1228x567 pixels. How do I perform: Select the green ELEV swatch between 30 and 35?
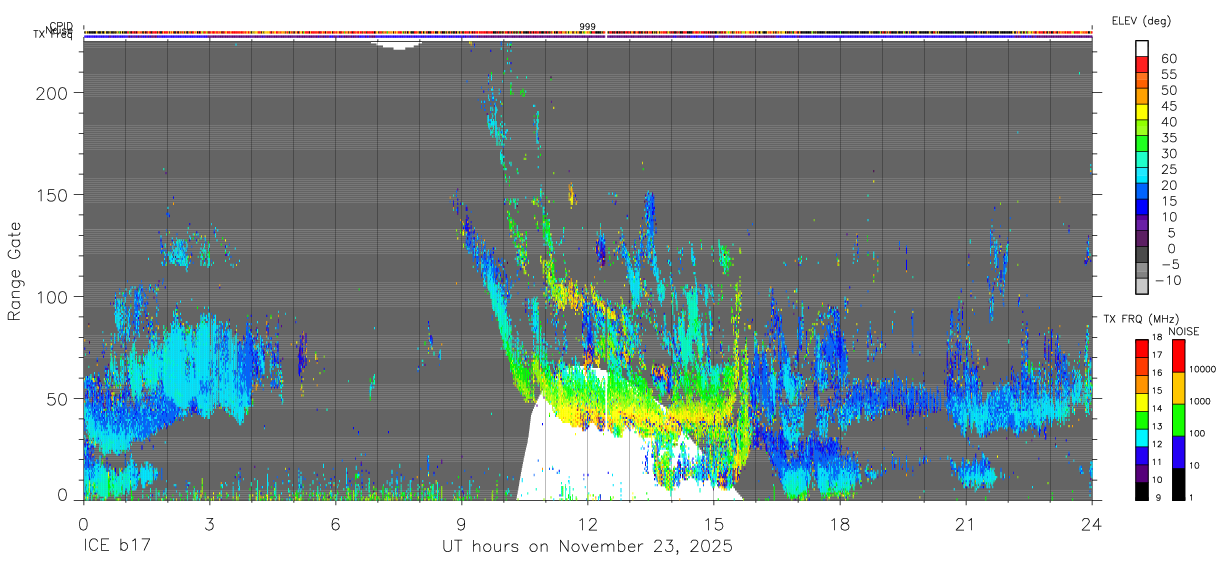[1142, 144]
